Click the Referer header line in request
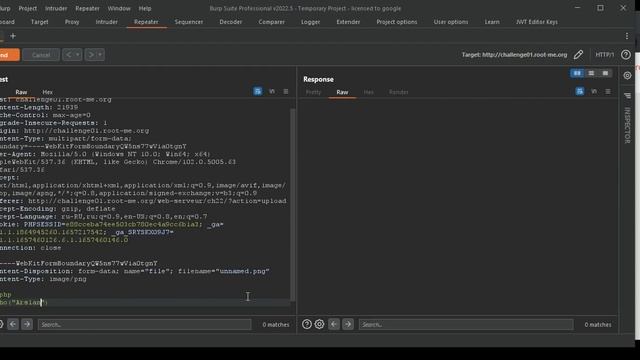This screenshot has height=360, width=640. (143, 201)
